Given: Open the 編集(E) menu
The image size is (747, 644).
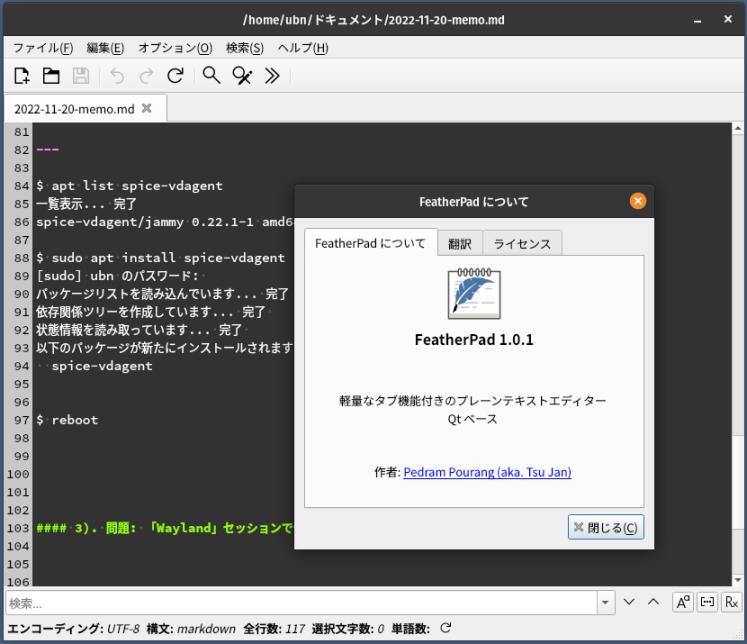Looking at the screenshot, I should (105, 48).
